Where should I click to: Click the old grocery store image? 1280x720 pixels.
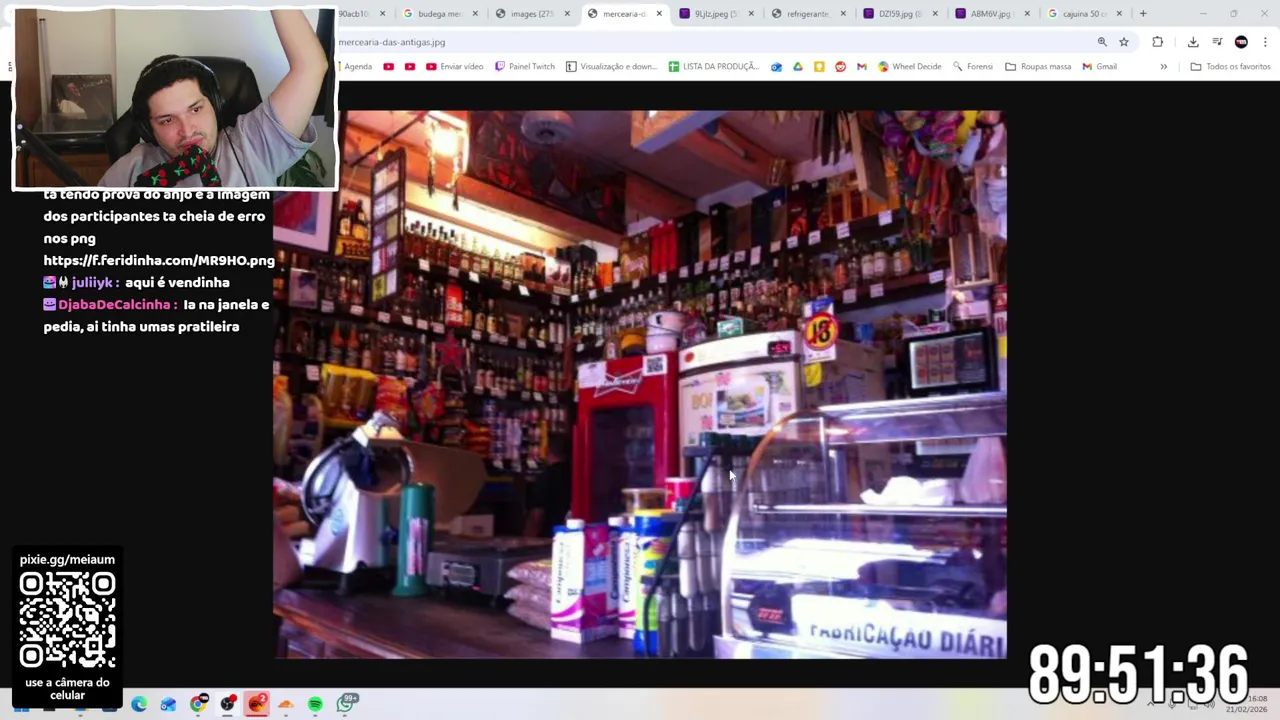pos(640,385)
